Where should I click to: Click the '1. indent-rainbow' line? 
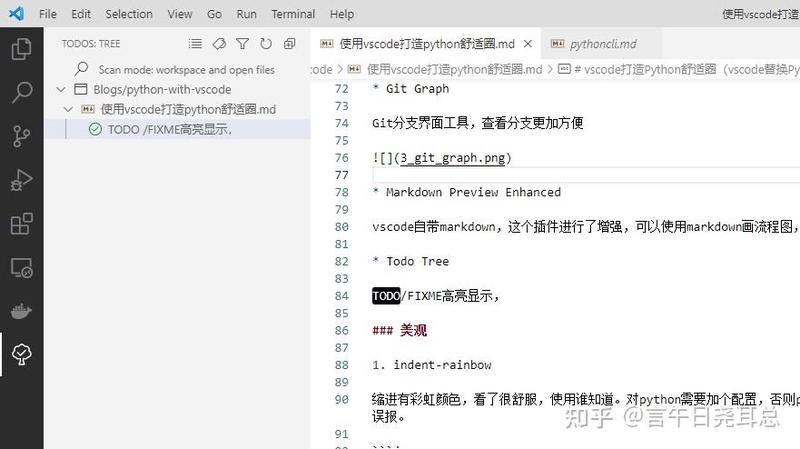coord(432,365)
